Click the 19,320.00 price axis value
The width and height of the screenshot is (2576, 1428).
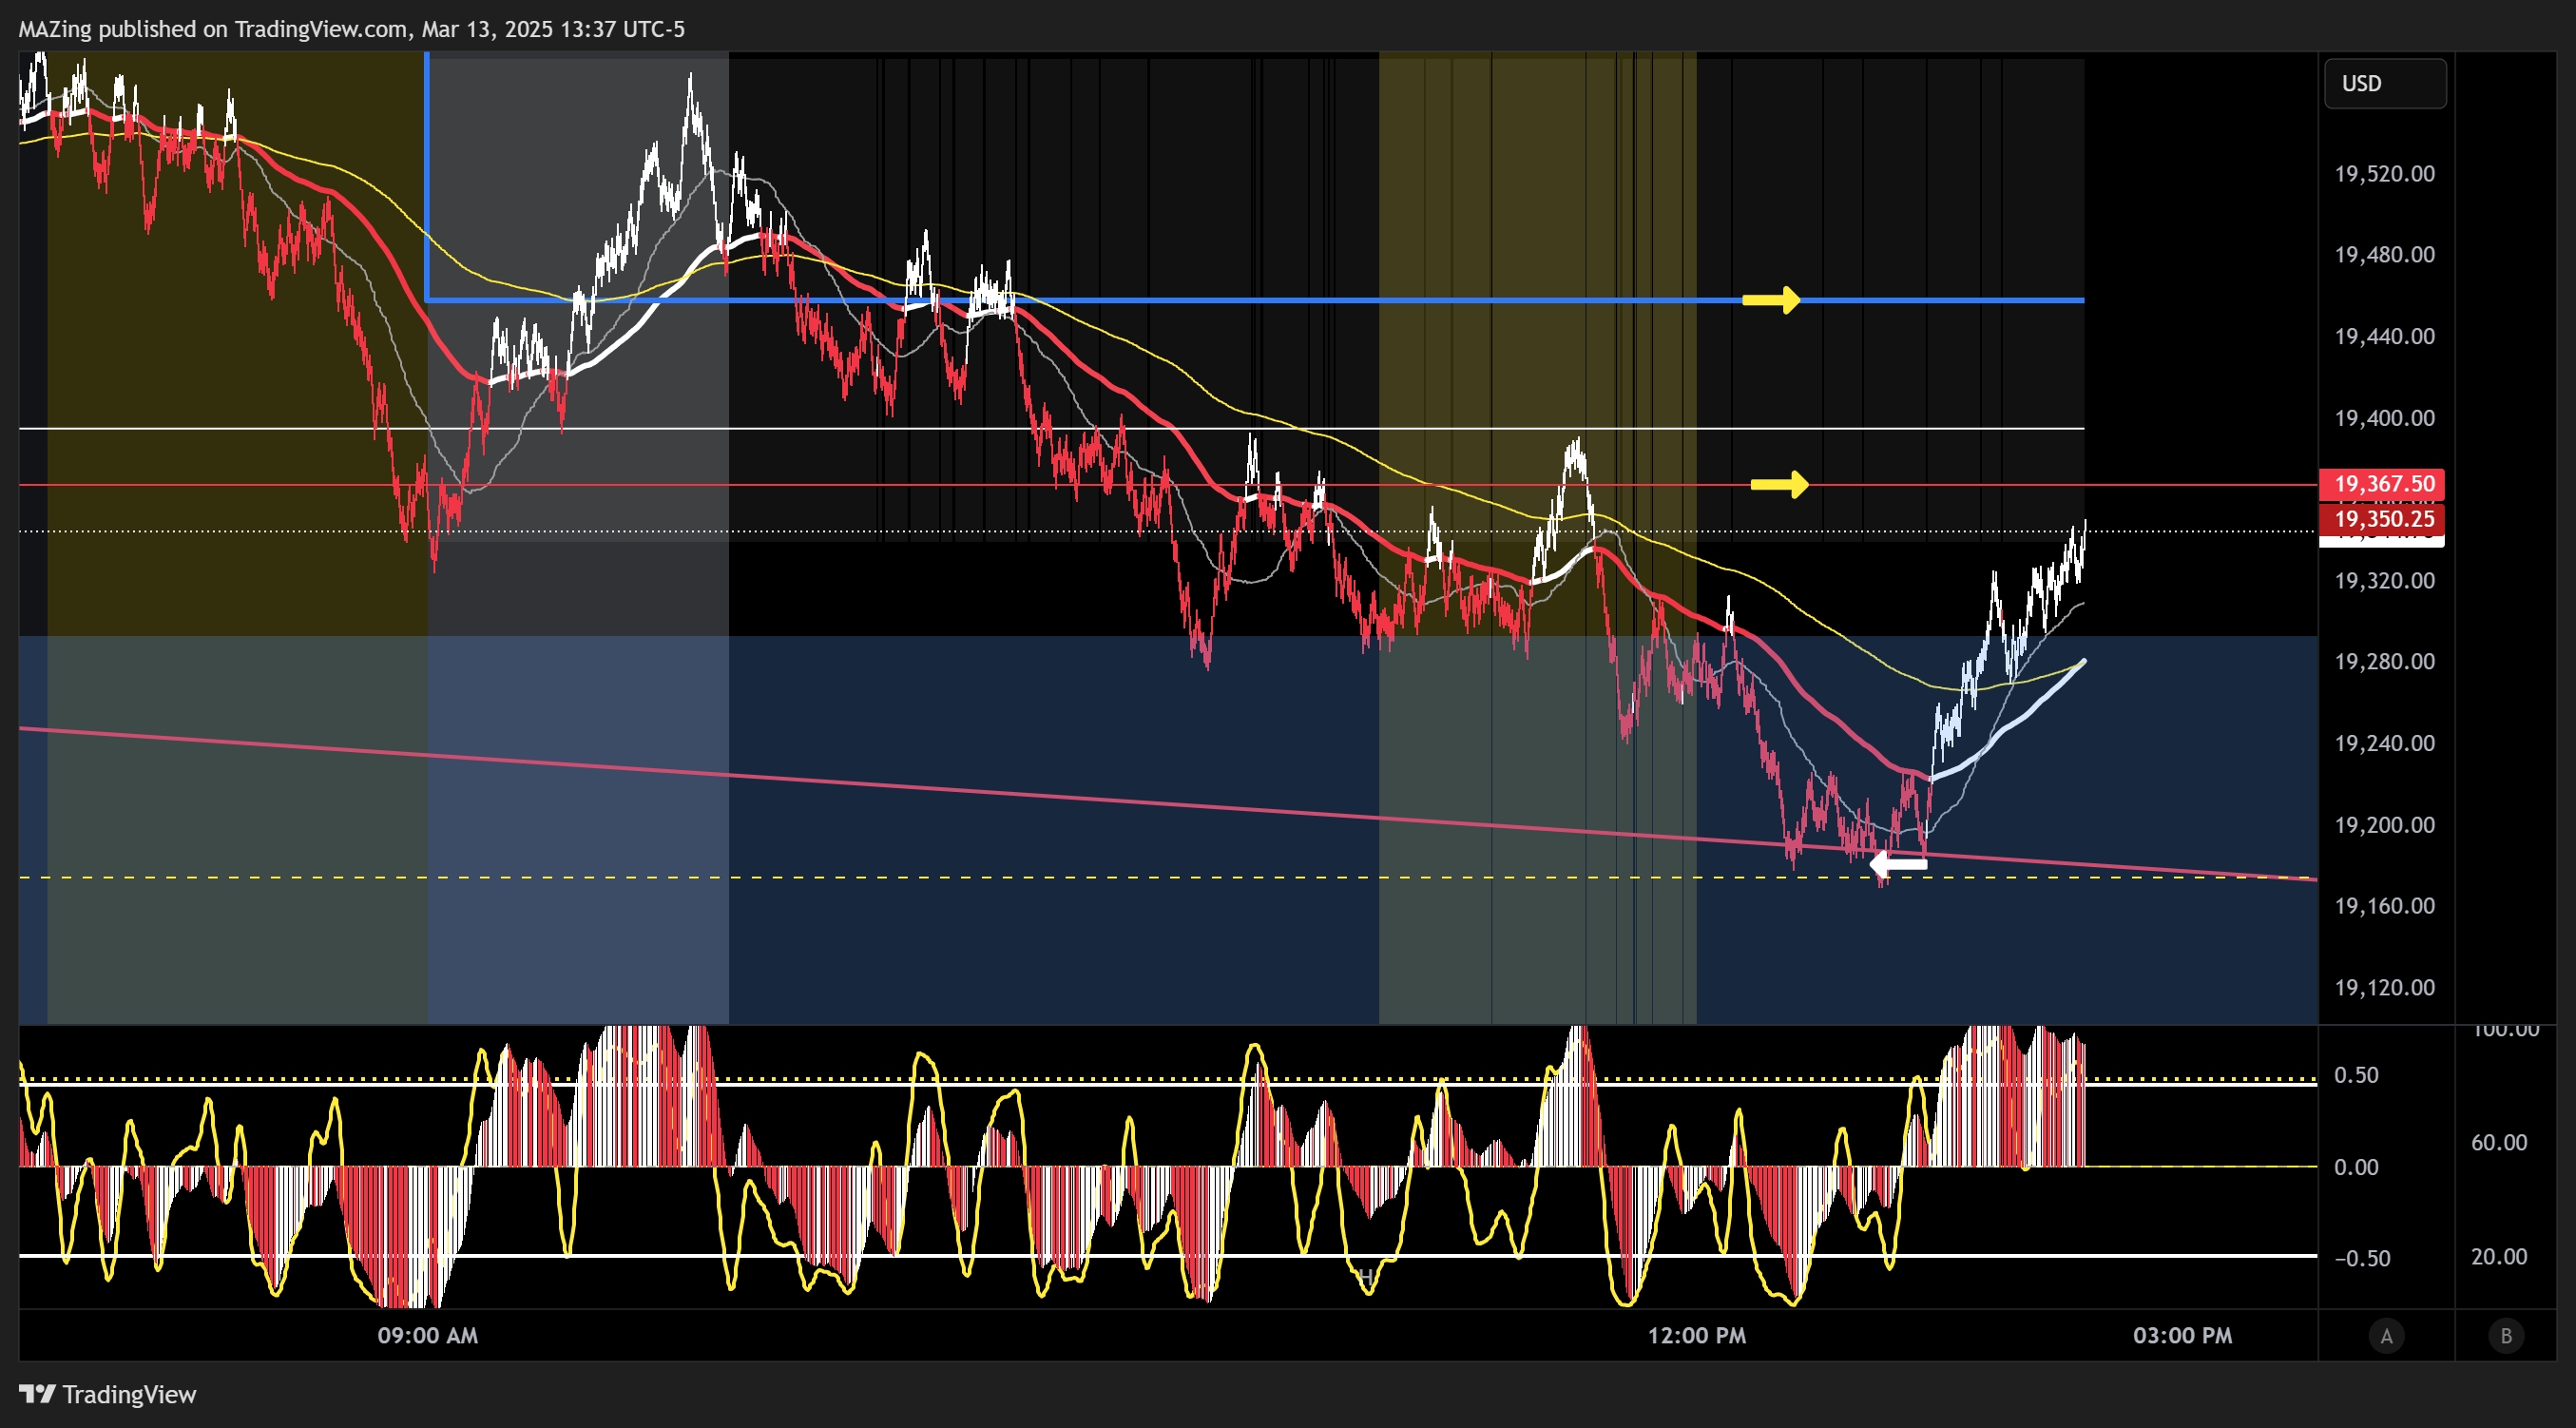[2384, 581]
